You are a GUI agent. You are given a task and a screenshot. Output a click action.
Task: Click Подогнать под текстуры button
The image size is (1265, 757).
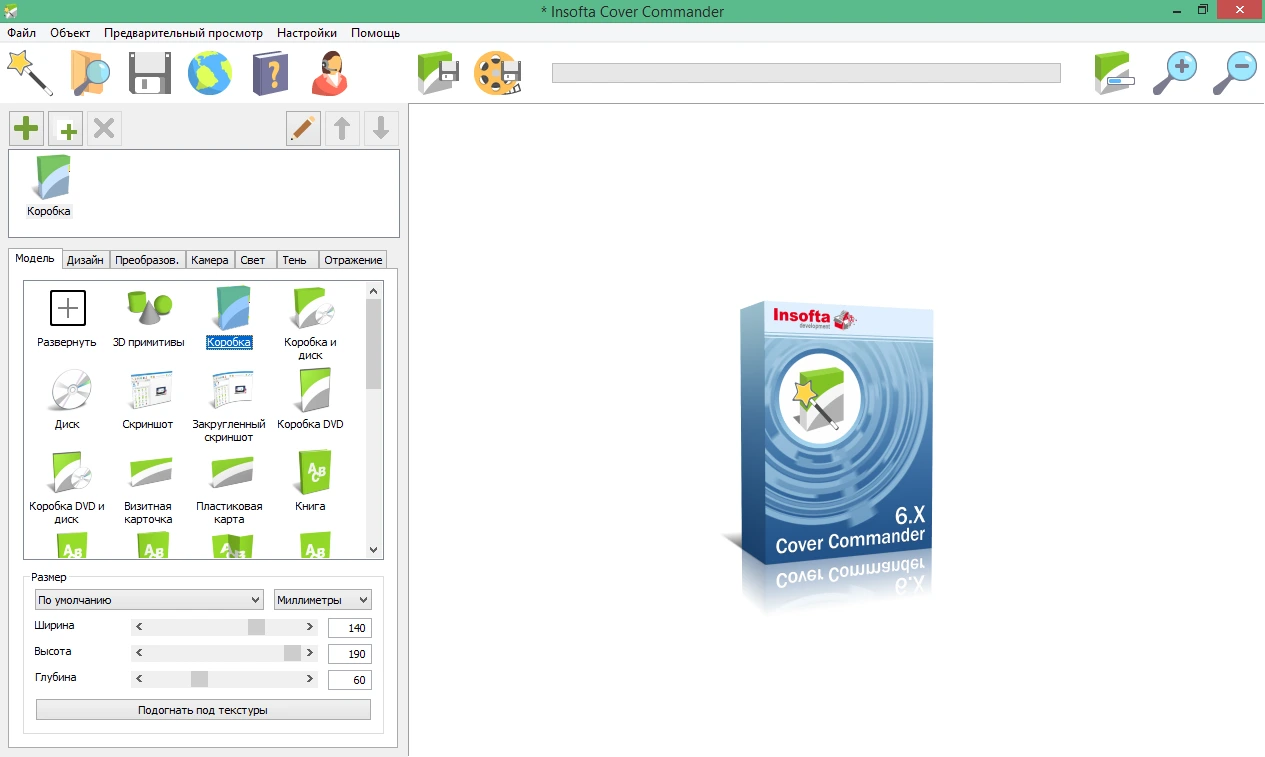click(x=203, y=710)
